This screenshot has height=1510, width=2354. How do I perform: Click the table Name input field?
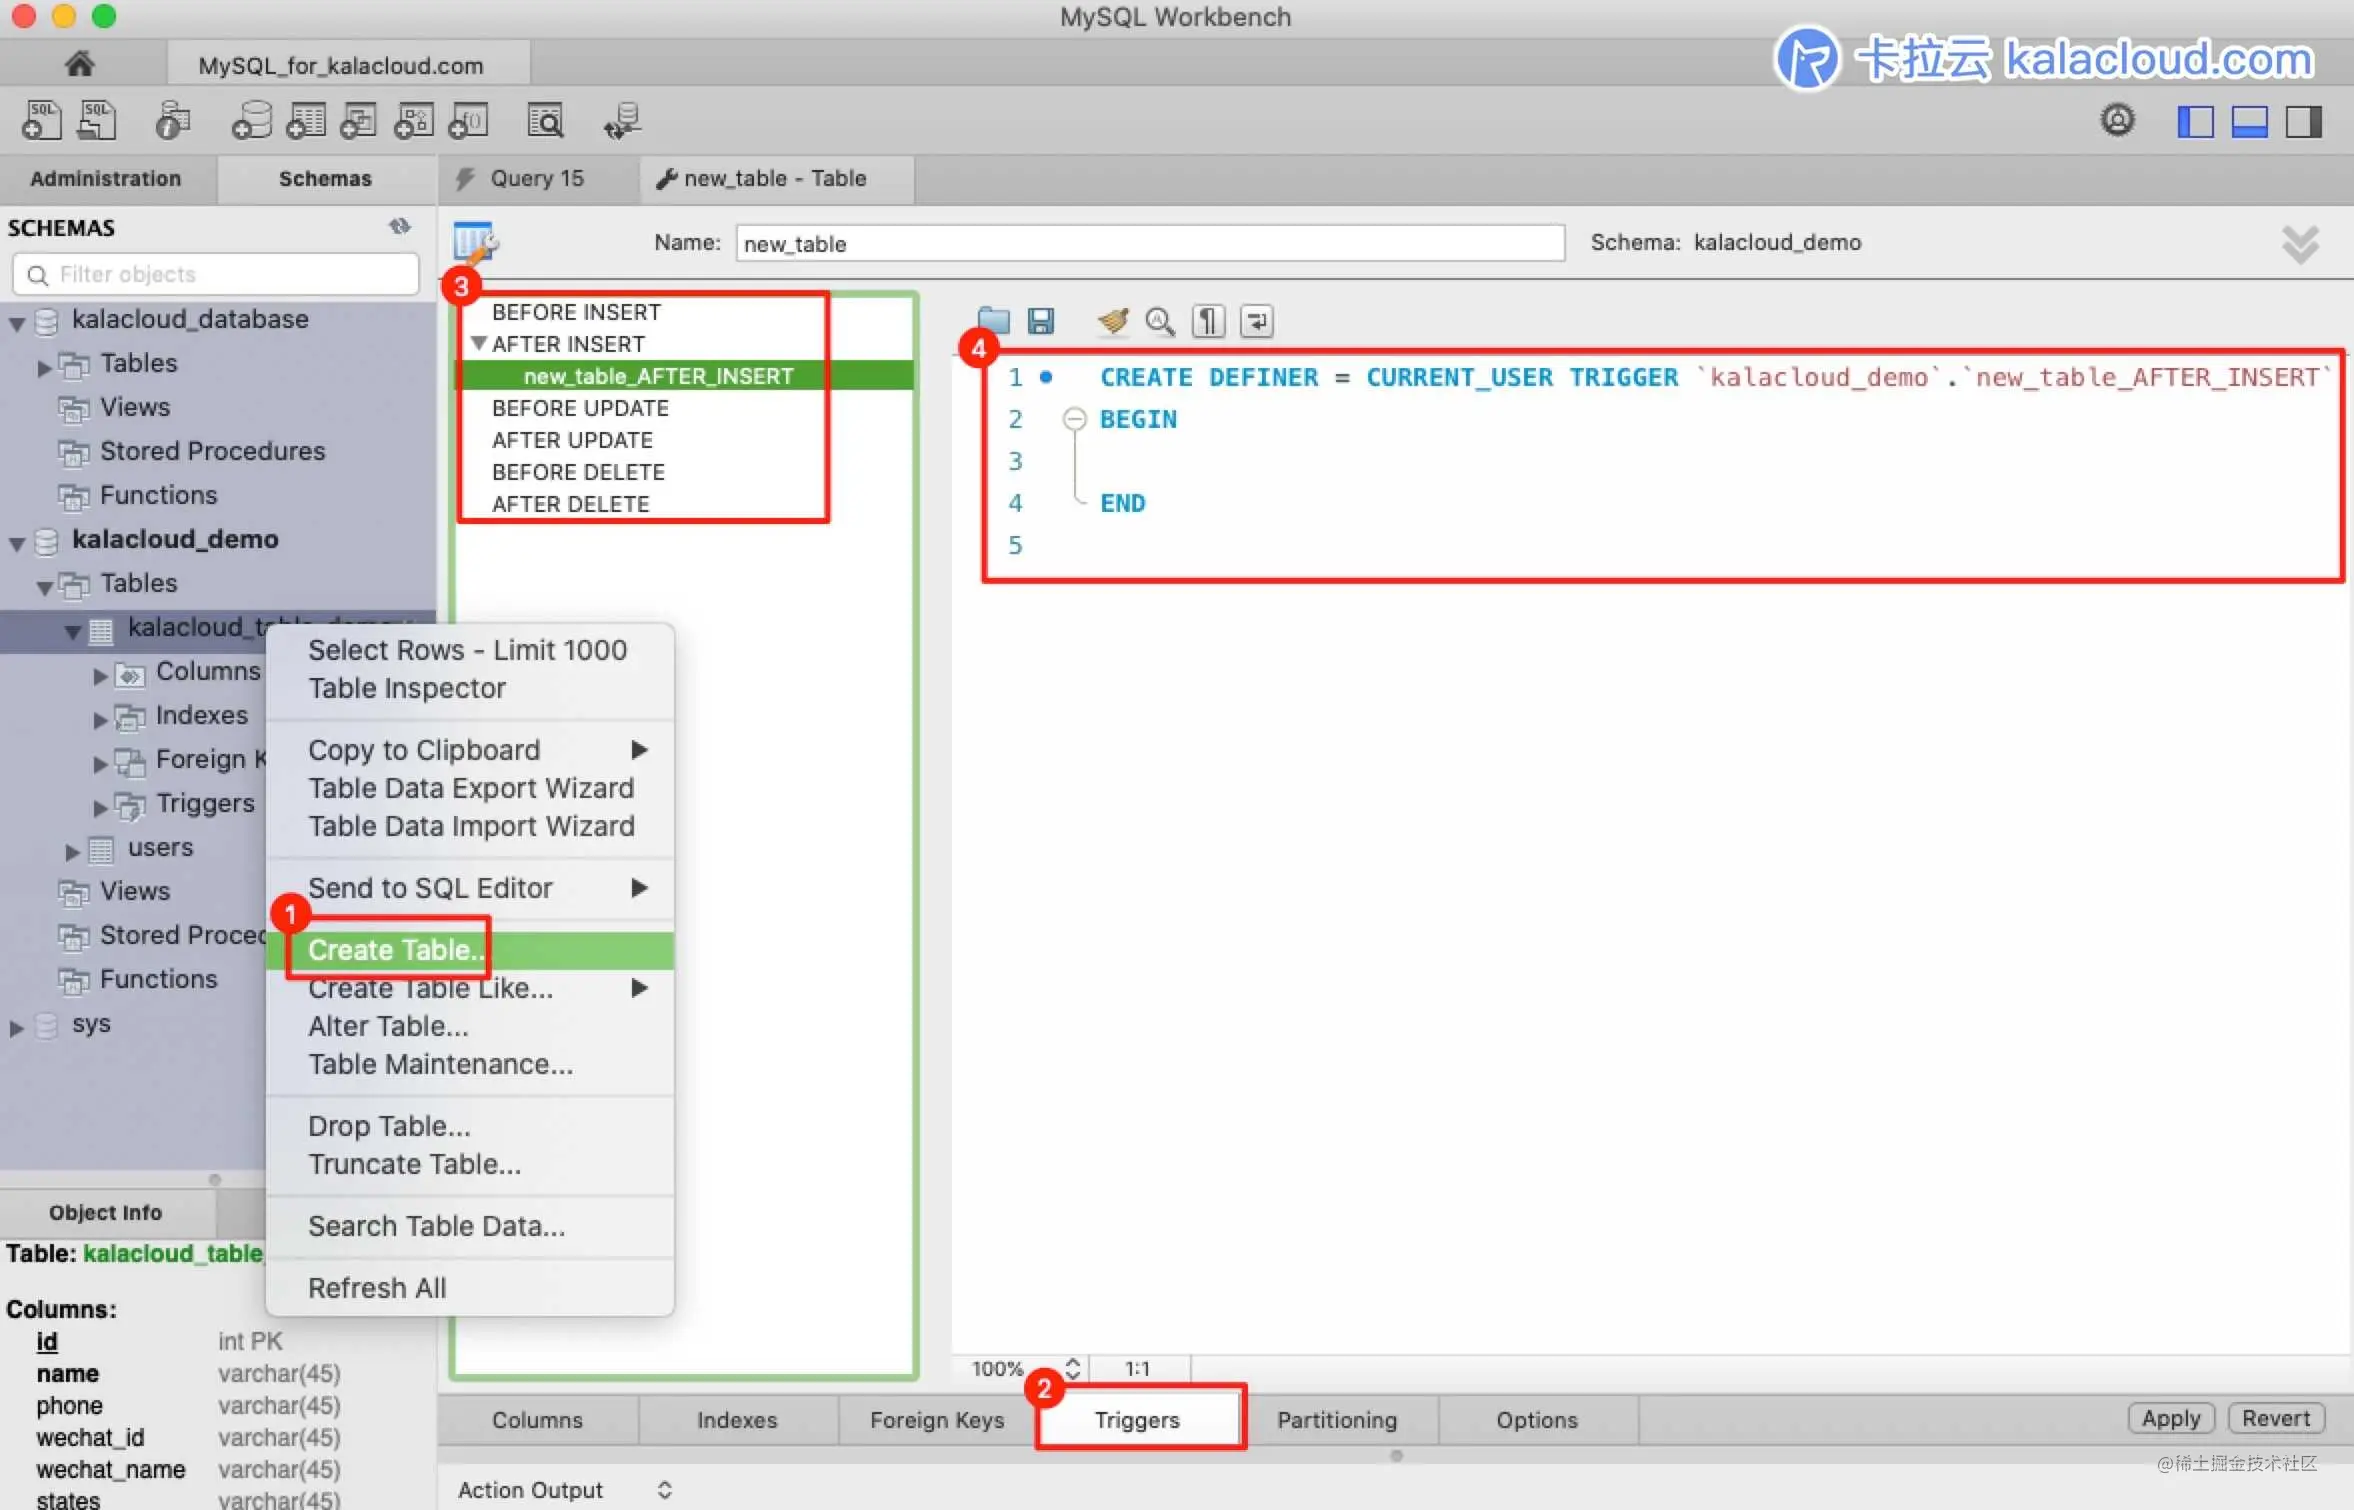point(1150,243)
